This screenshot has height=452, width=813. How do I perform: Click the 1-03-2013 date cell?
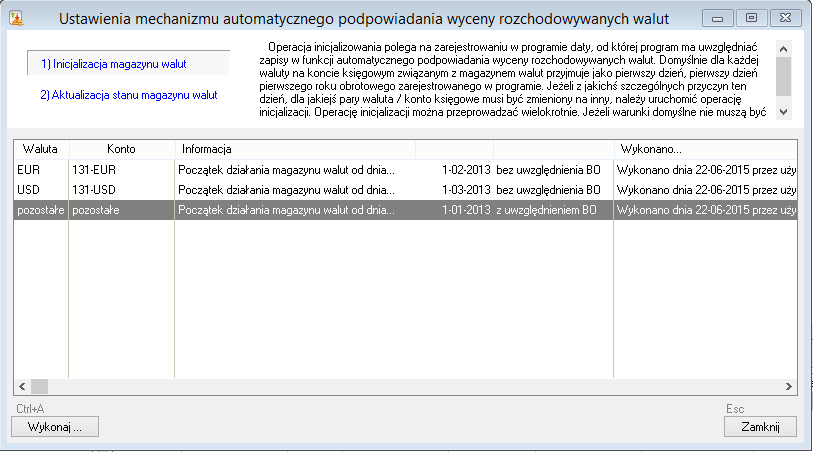466,190
